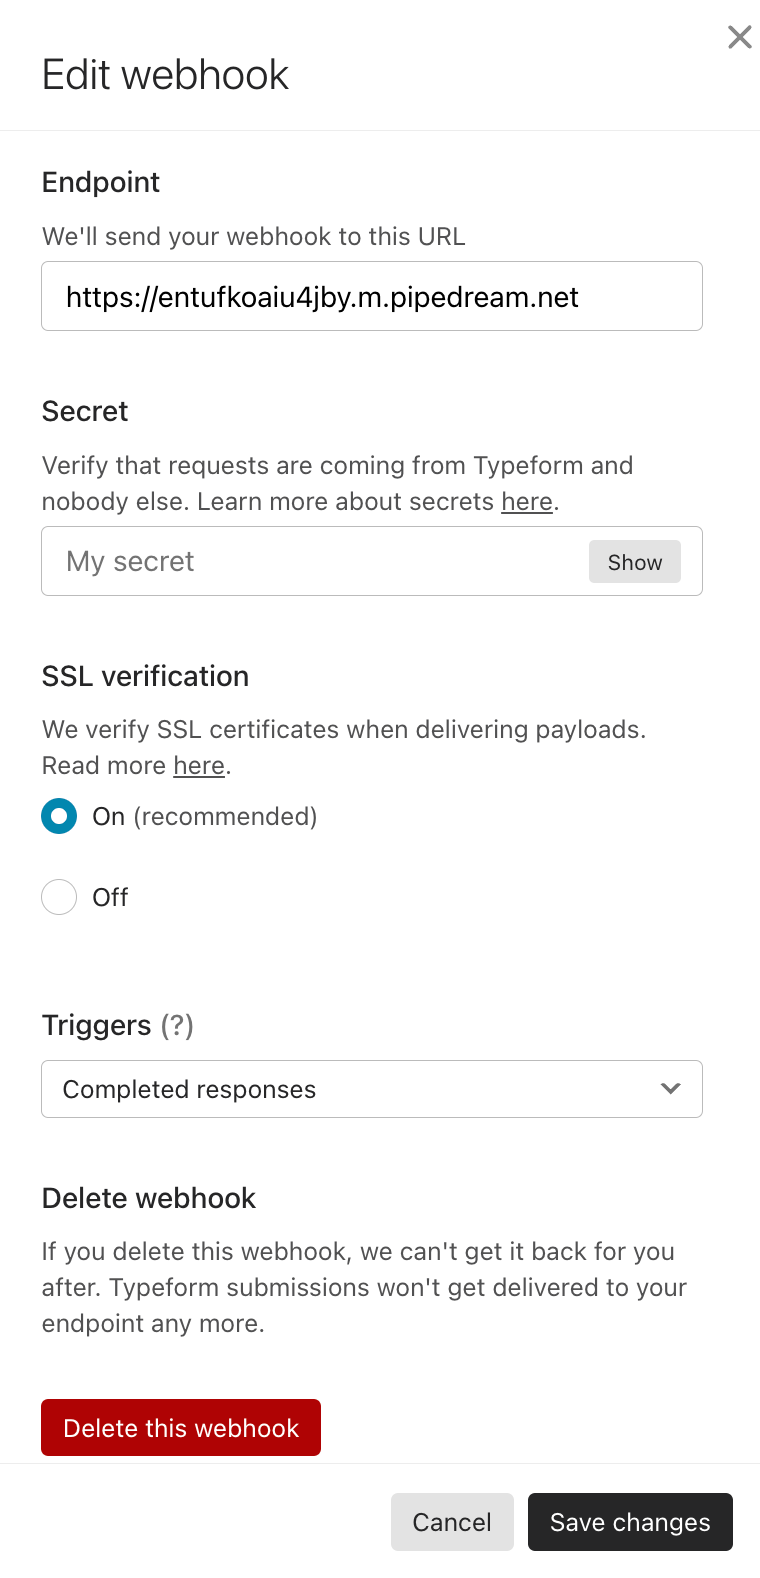Click the Show button to reveal the secret
The image size is (760, 1578).
click(634, 561)
